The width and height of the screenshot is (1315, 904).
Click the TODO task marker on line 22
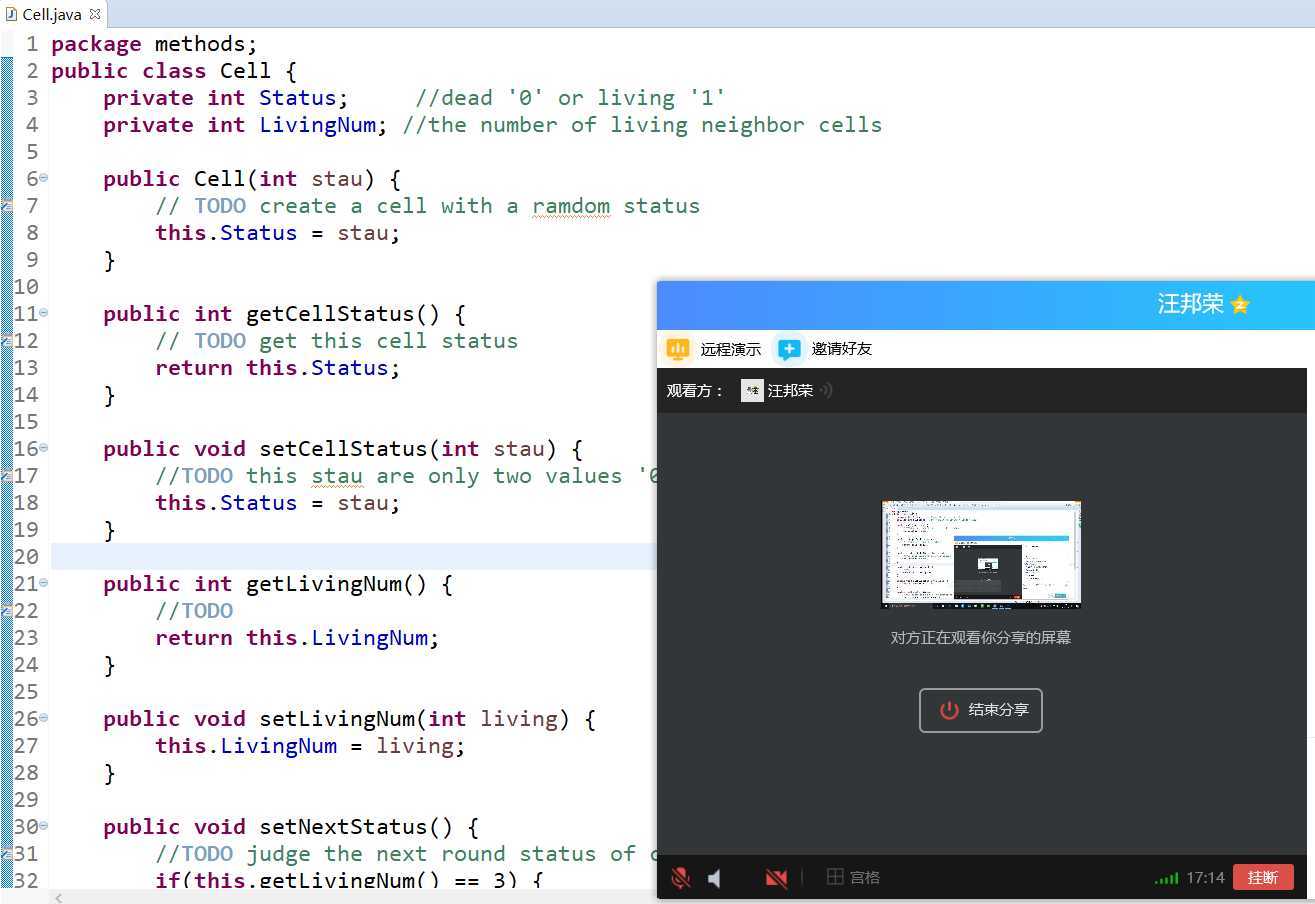(6, 611)
